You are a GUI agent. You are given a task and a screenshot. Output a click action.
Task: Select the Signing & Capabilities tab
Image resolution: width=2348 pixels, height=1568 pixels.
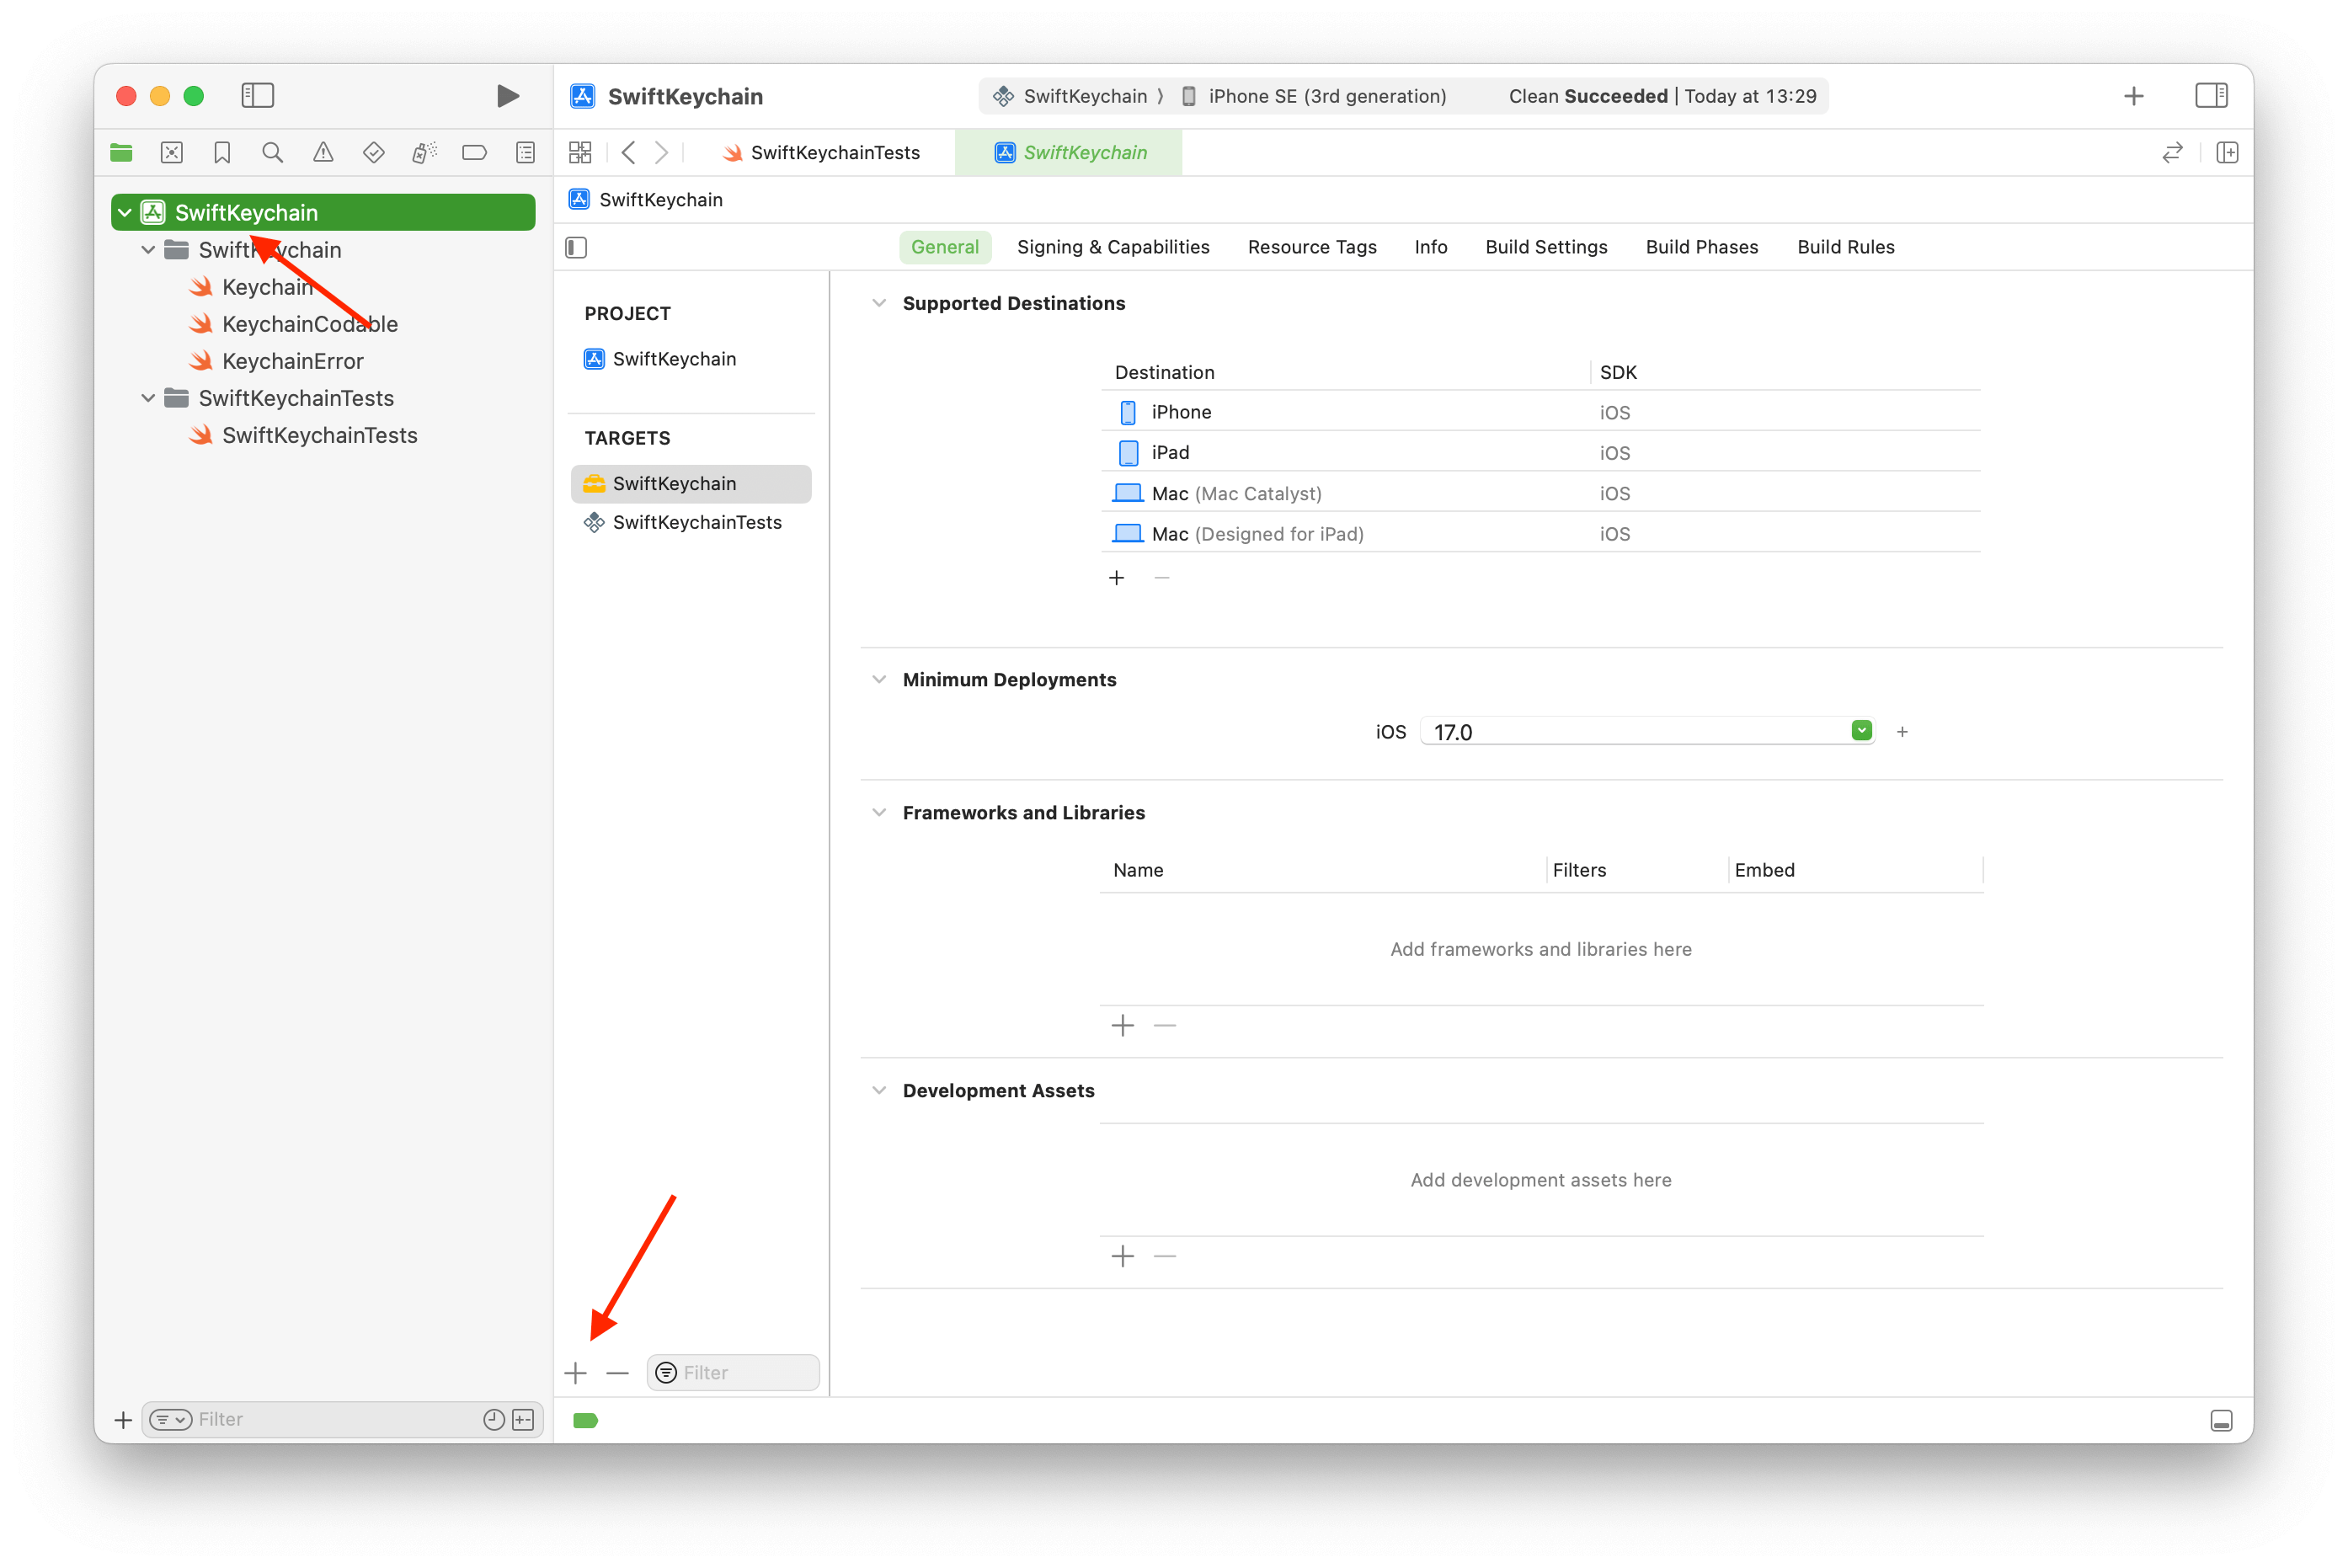coord(1113,247)
